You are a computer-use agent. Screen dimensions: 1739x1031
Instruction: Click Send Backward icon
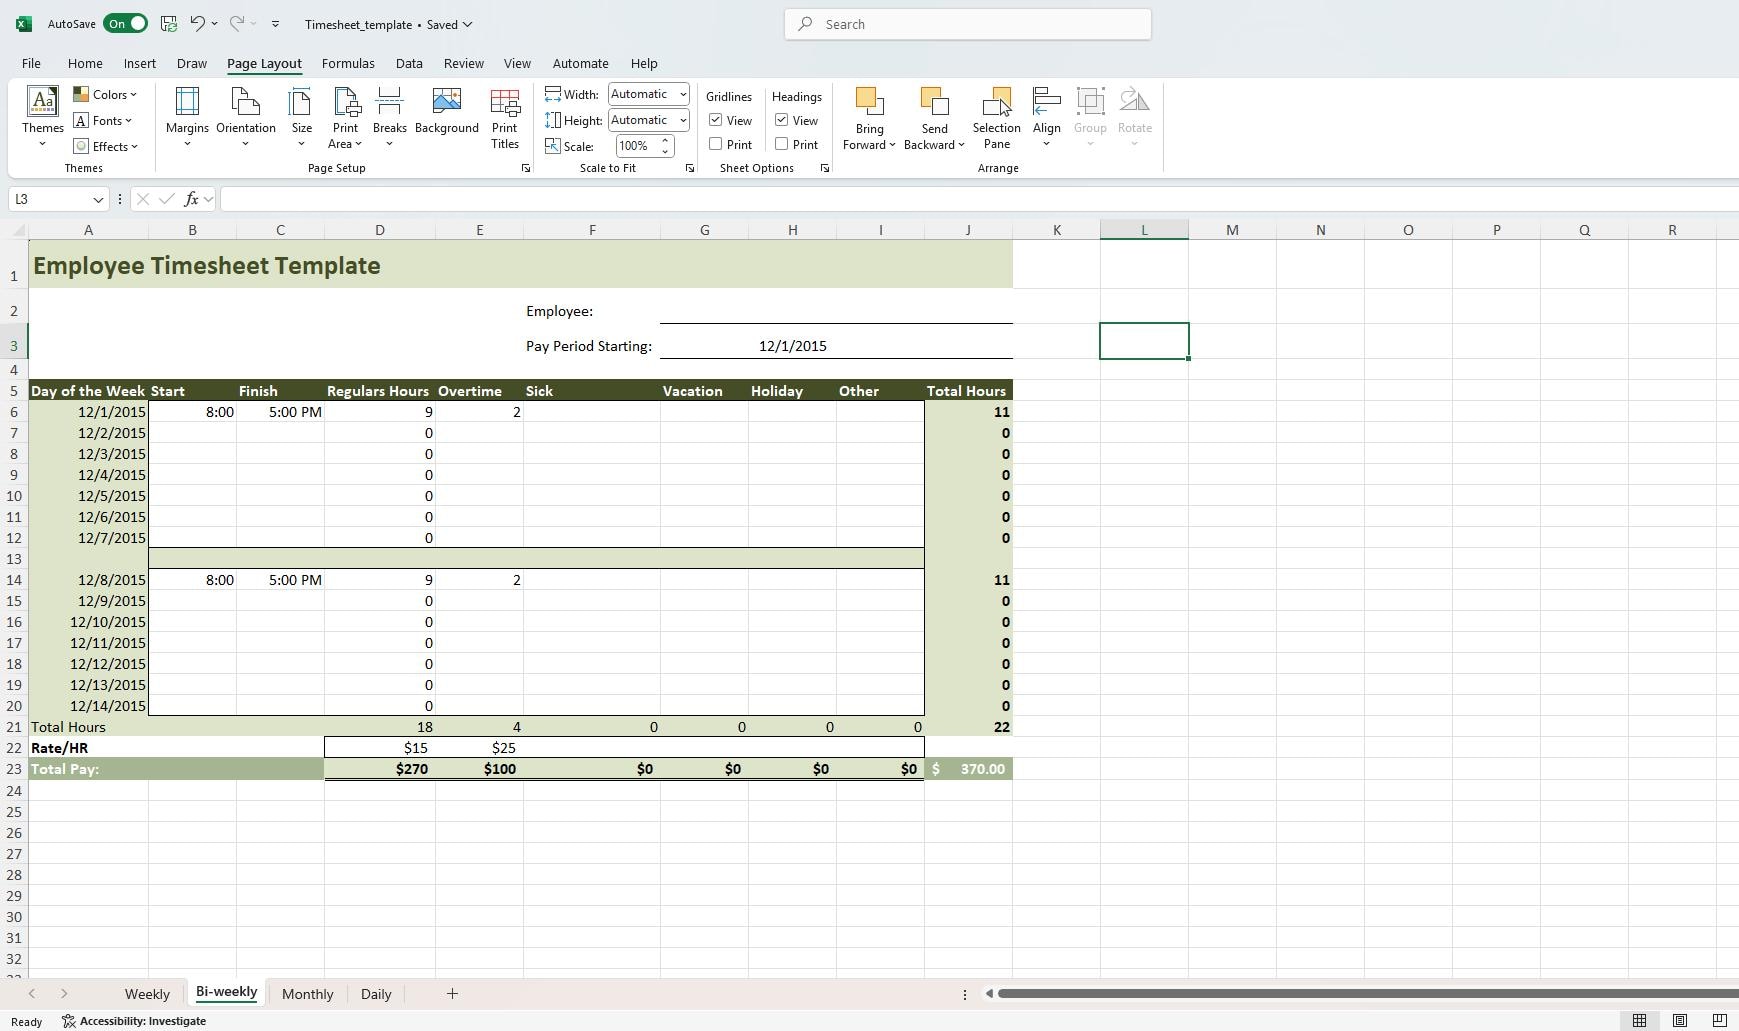point(934,102)
